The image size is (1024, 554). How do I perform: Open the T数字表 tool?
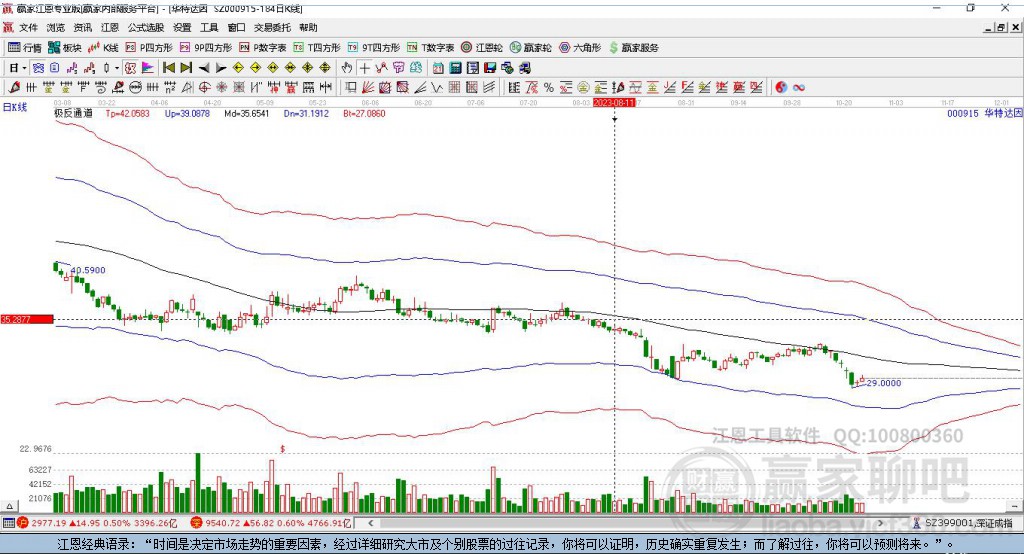point(430,48)
